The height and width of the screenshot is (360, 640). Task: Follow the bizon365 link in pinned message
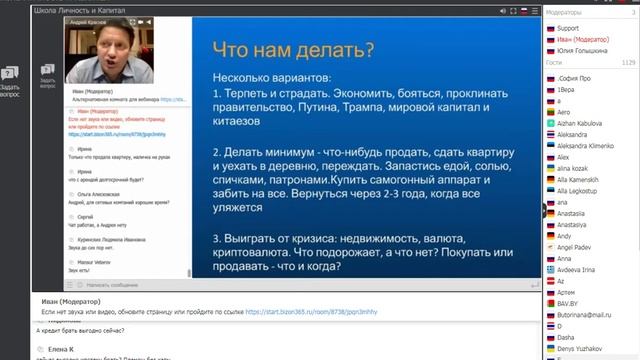click(x=311, y=312)
